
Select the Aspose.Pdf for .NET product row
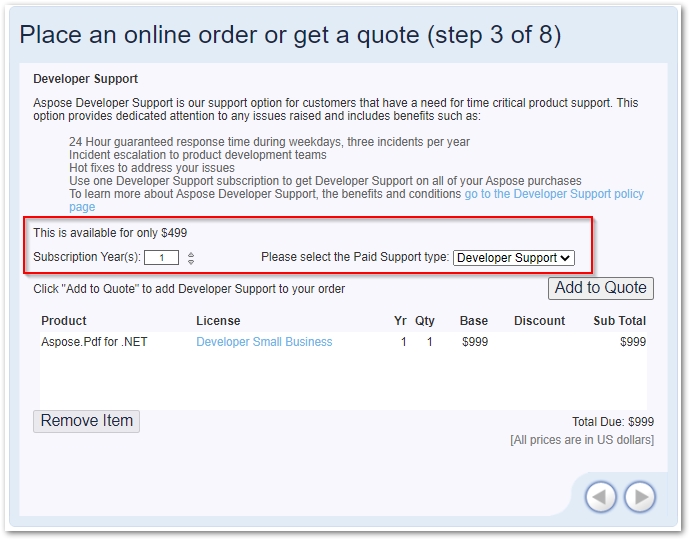(94, 342)
